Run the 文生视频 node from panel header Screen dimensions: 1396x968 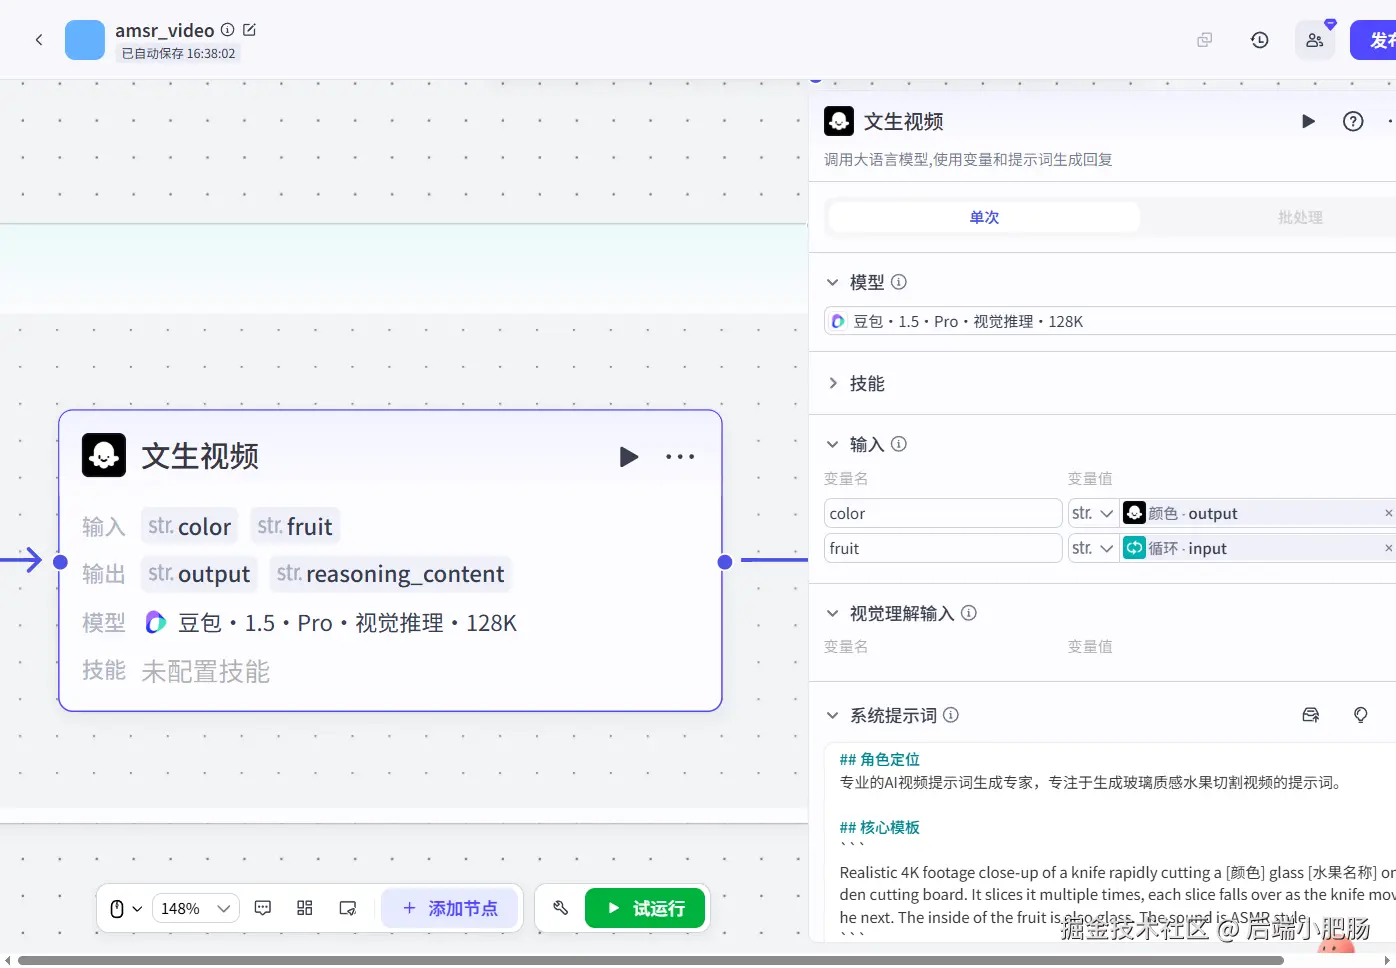click(1308, 121)
